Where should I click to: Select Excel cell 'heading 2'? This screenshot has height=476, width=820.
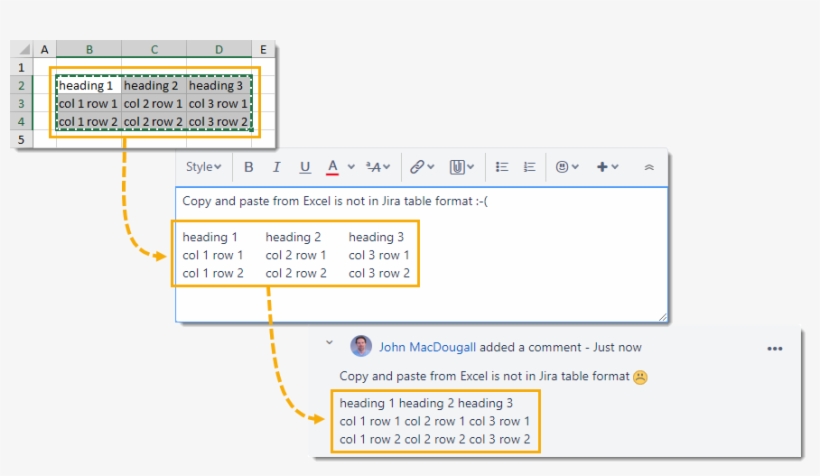click(154, 86)
